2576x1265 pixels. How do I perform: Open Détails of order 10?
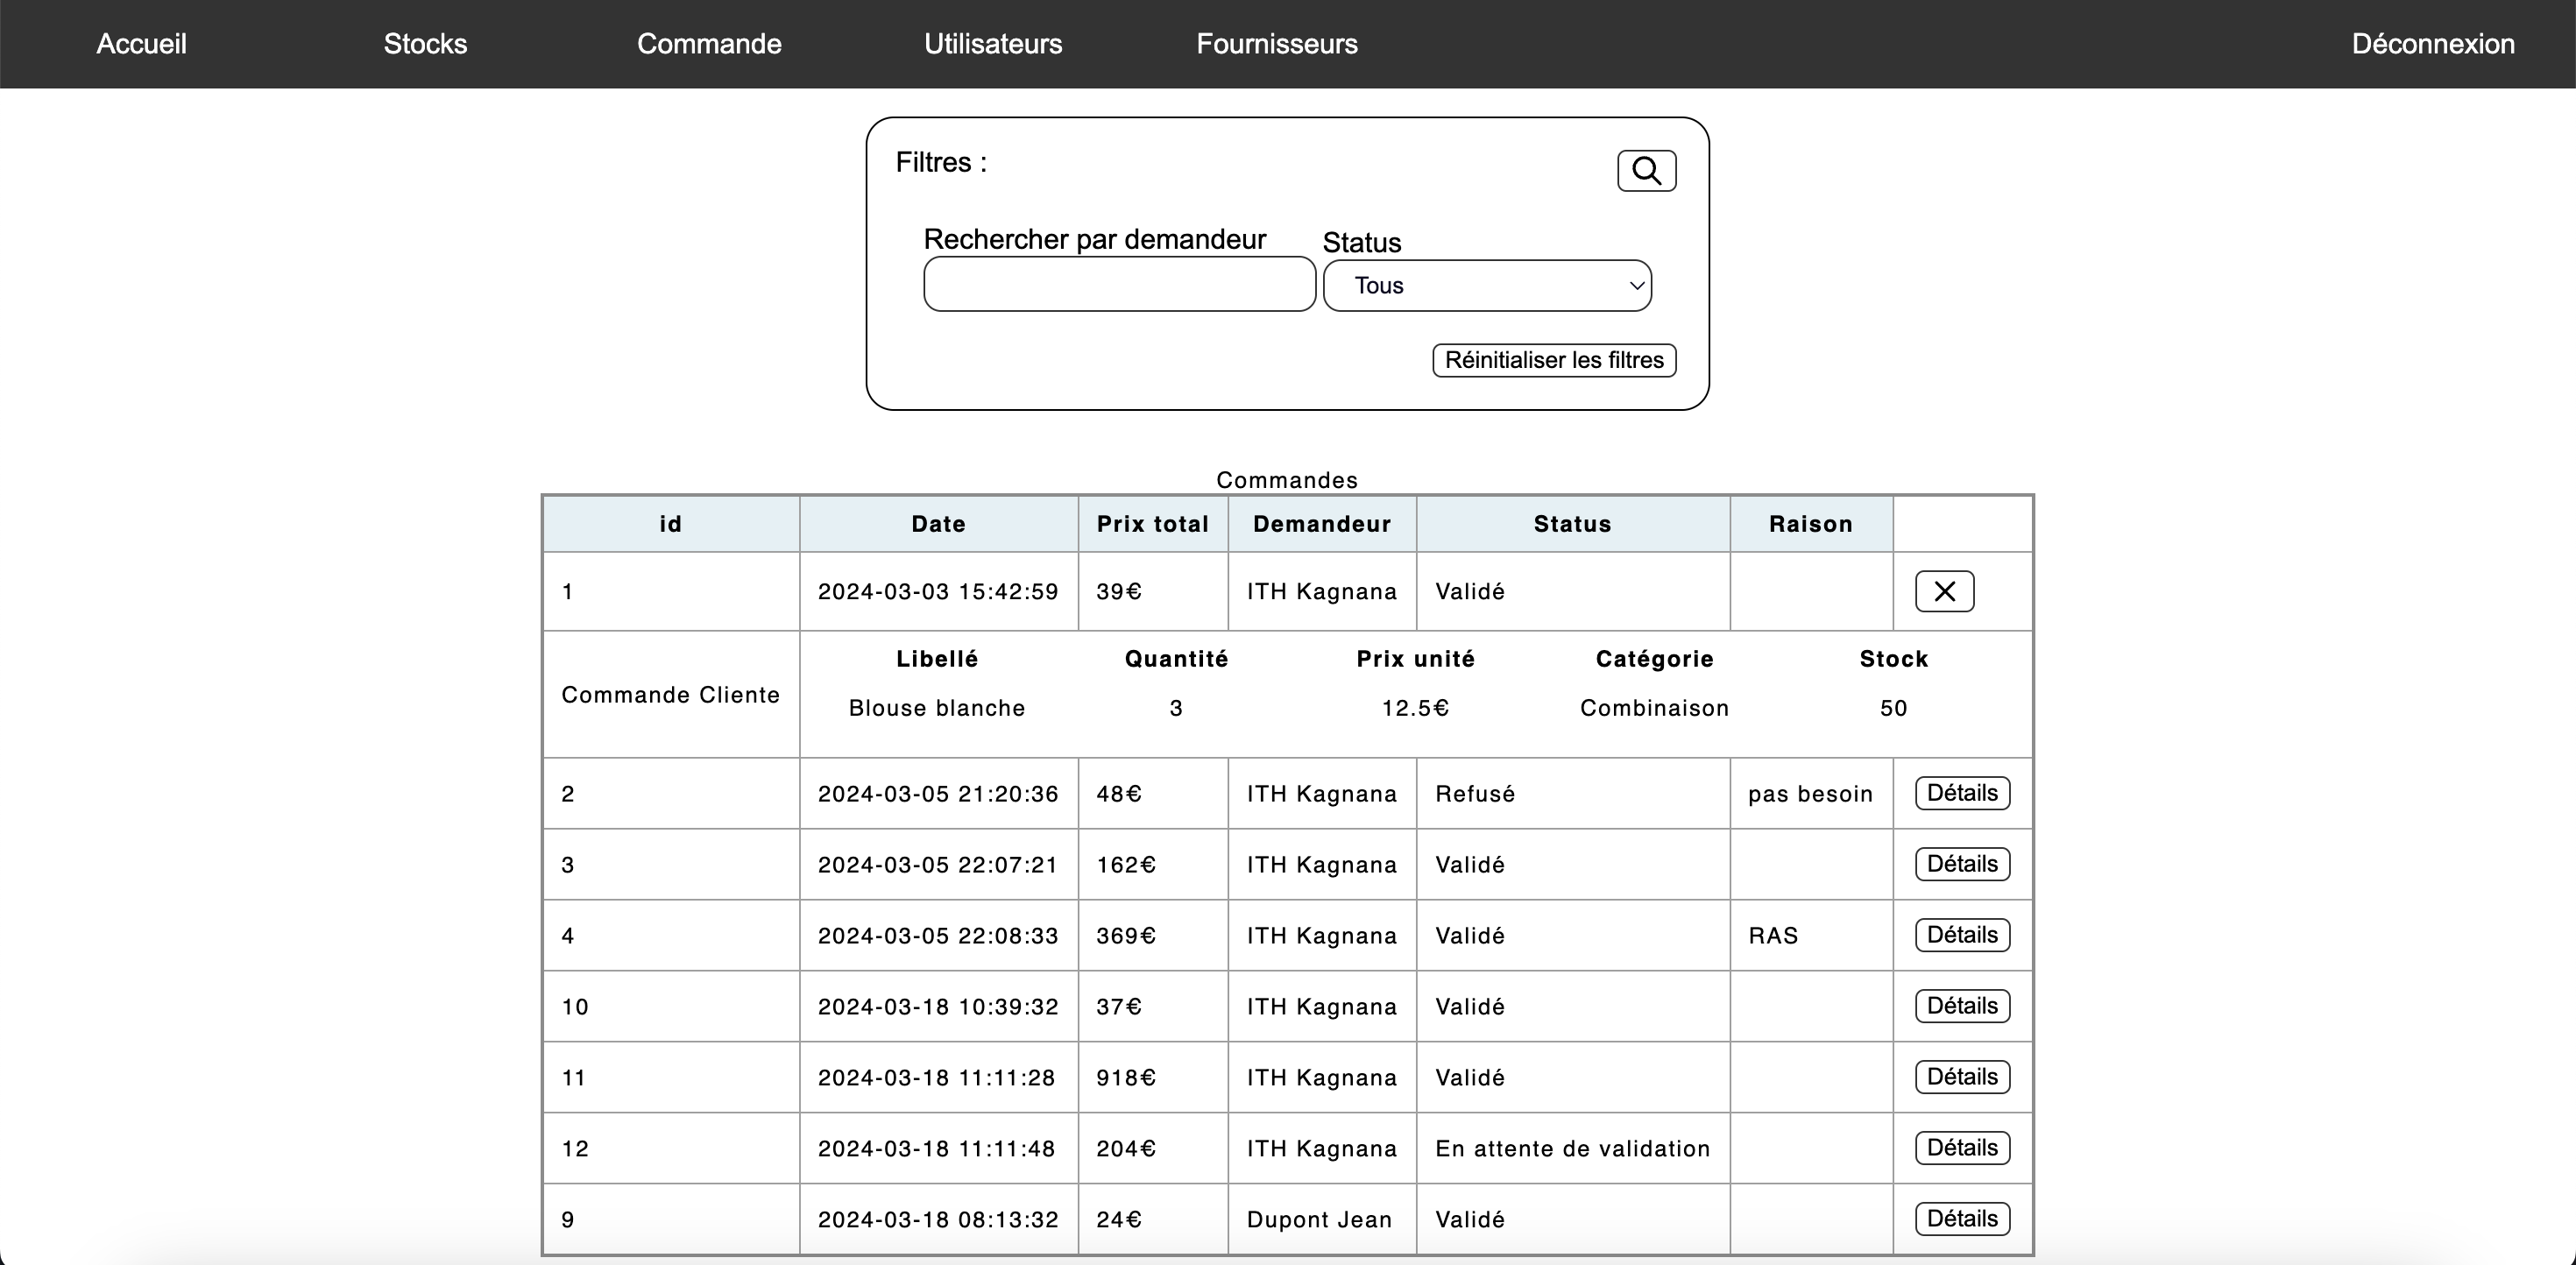[1960, 1006]
